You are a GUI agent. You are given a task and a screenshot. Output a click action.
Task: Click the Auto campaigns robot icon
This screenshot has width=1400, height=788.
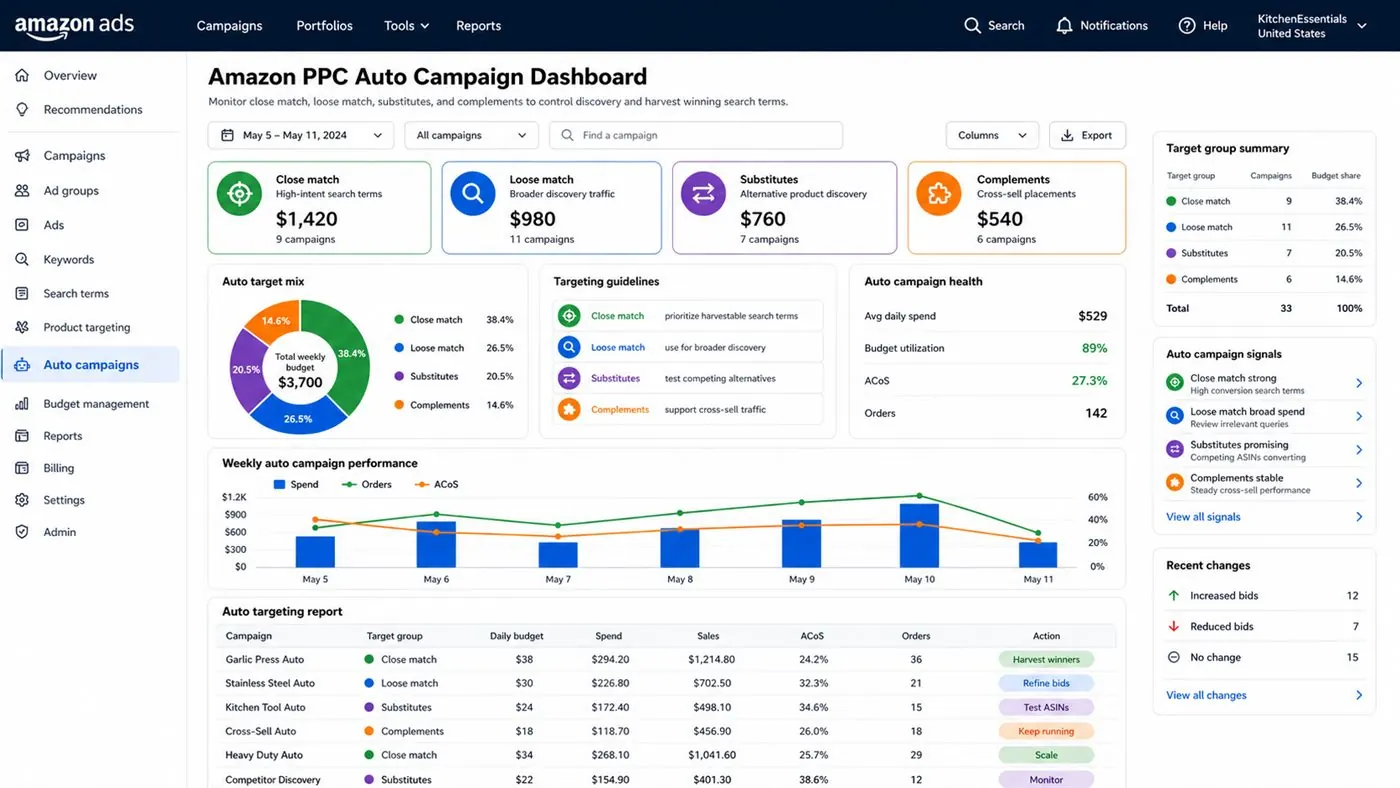[x=22, y=365]
